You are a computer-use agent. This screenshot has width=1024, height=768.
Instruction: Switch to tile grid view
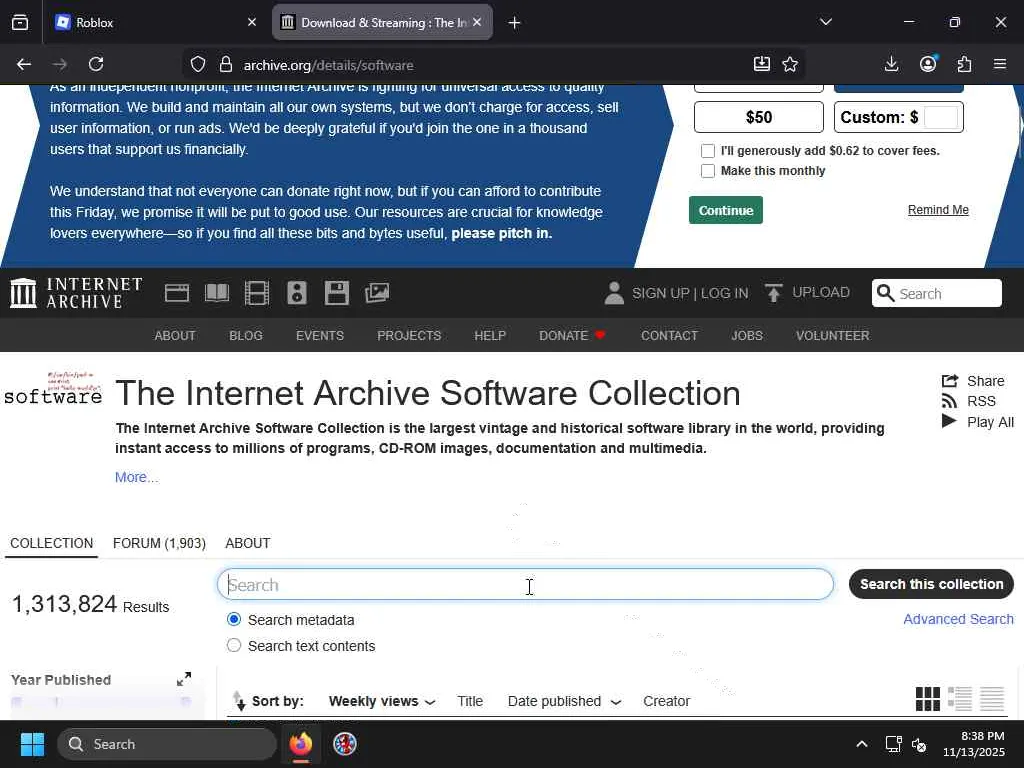[927, 699]
